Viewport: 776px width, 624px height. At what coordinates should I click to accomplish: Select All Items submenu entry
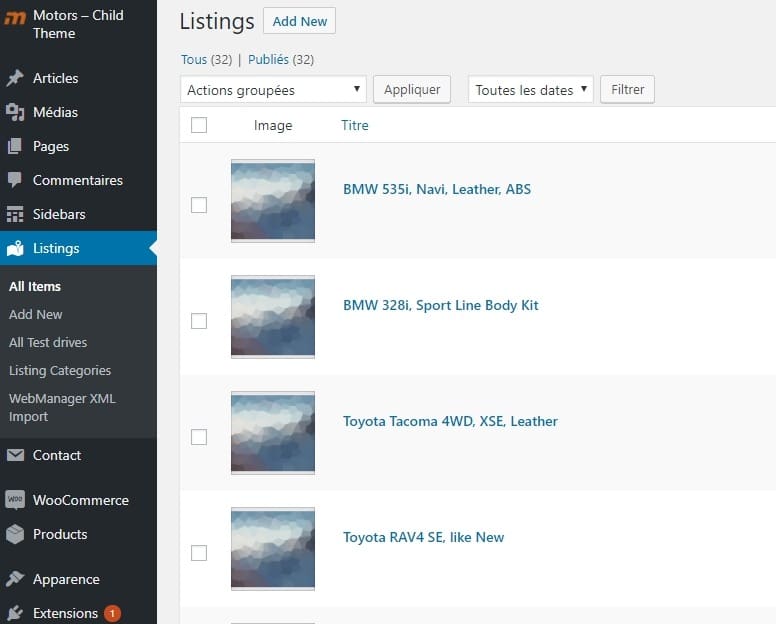[35, 287]
